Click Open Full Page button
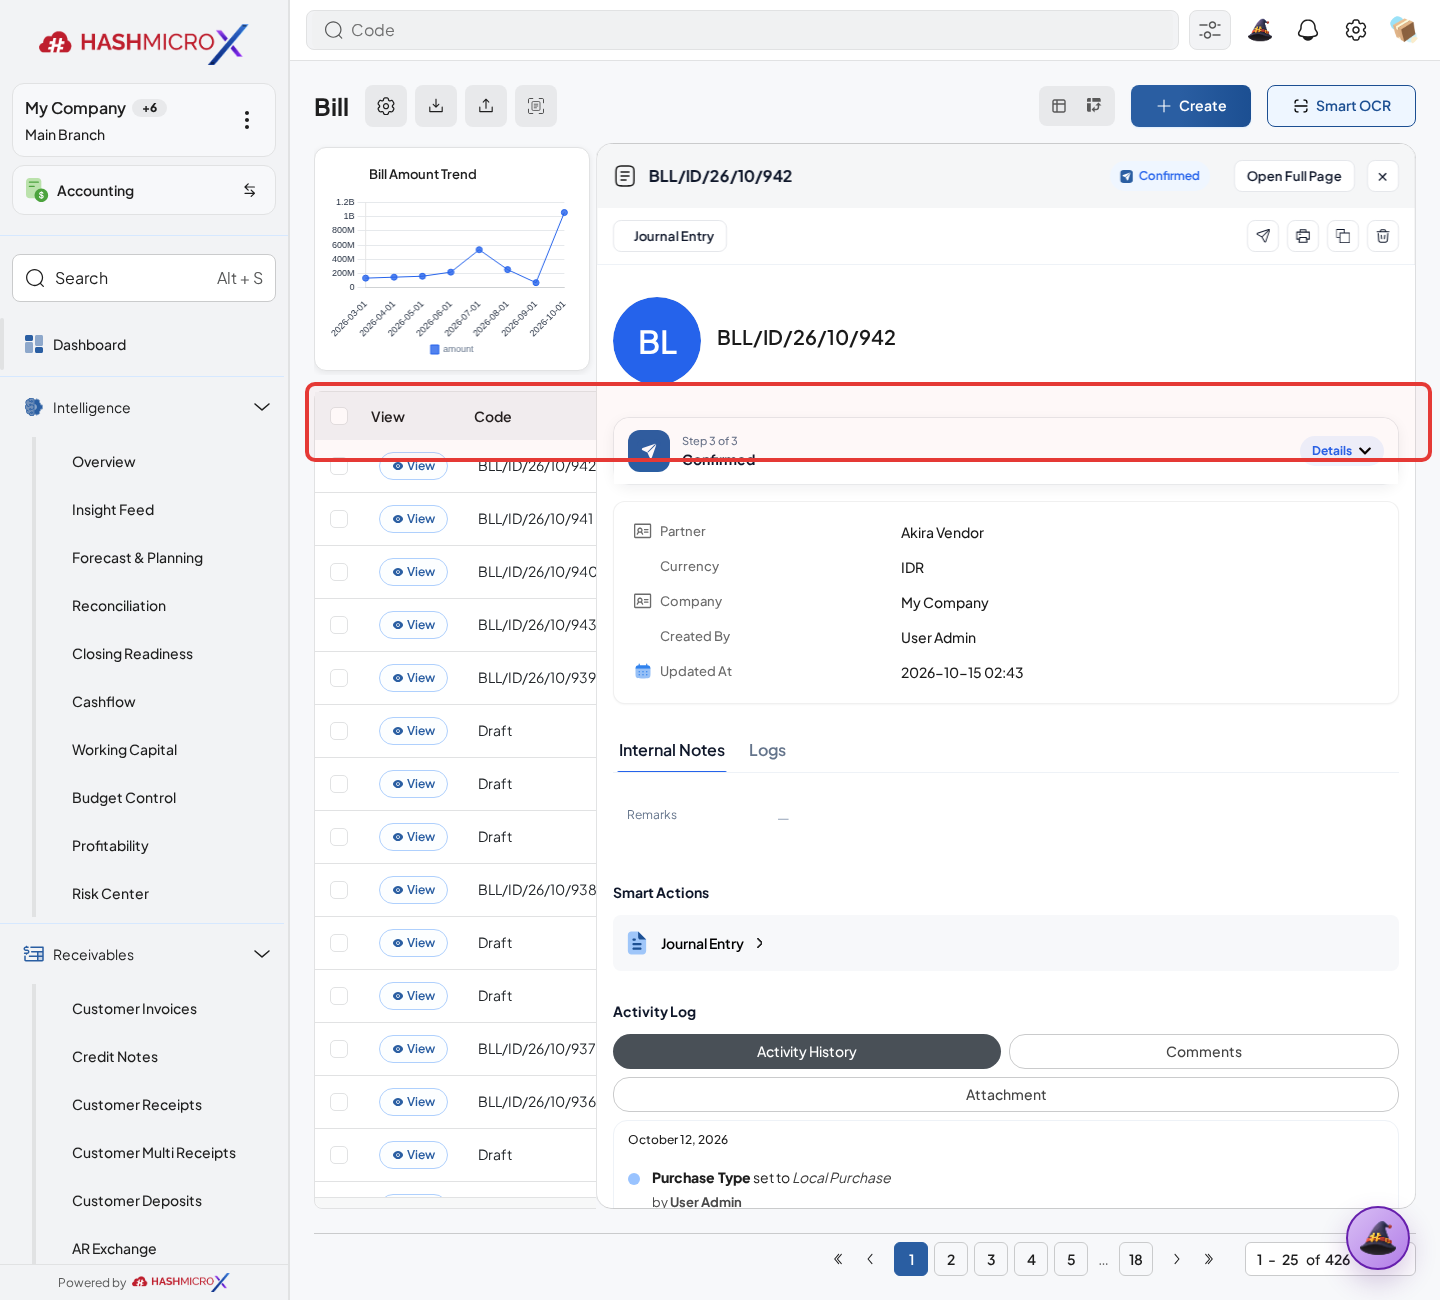The height and width of the screenshot is (1300, 1440). pyautogui.click(x=1294, y=176)
